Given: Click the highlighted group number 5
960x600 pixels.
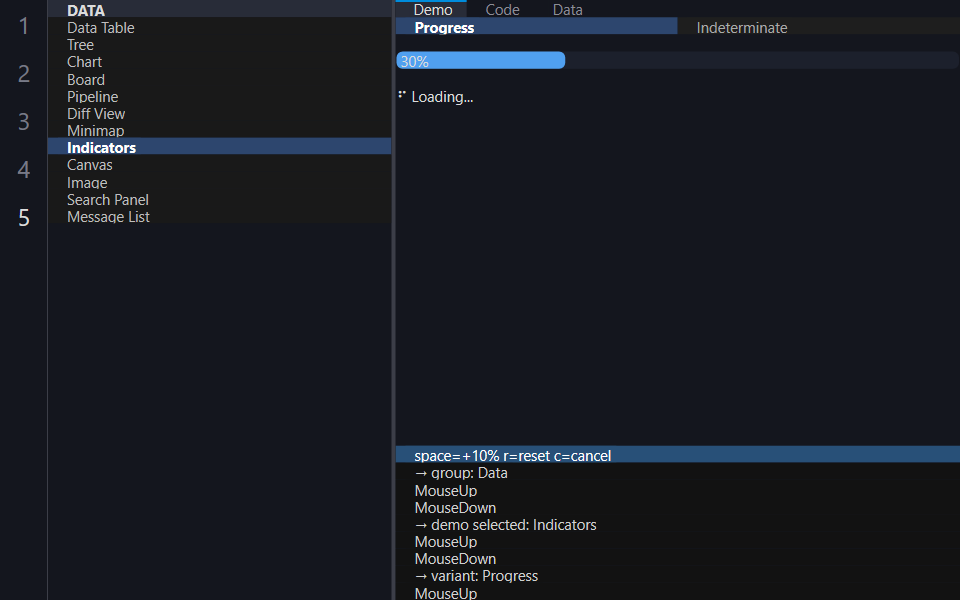Looking at the screenshot, I should click(x=23, y=217).
